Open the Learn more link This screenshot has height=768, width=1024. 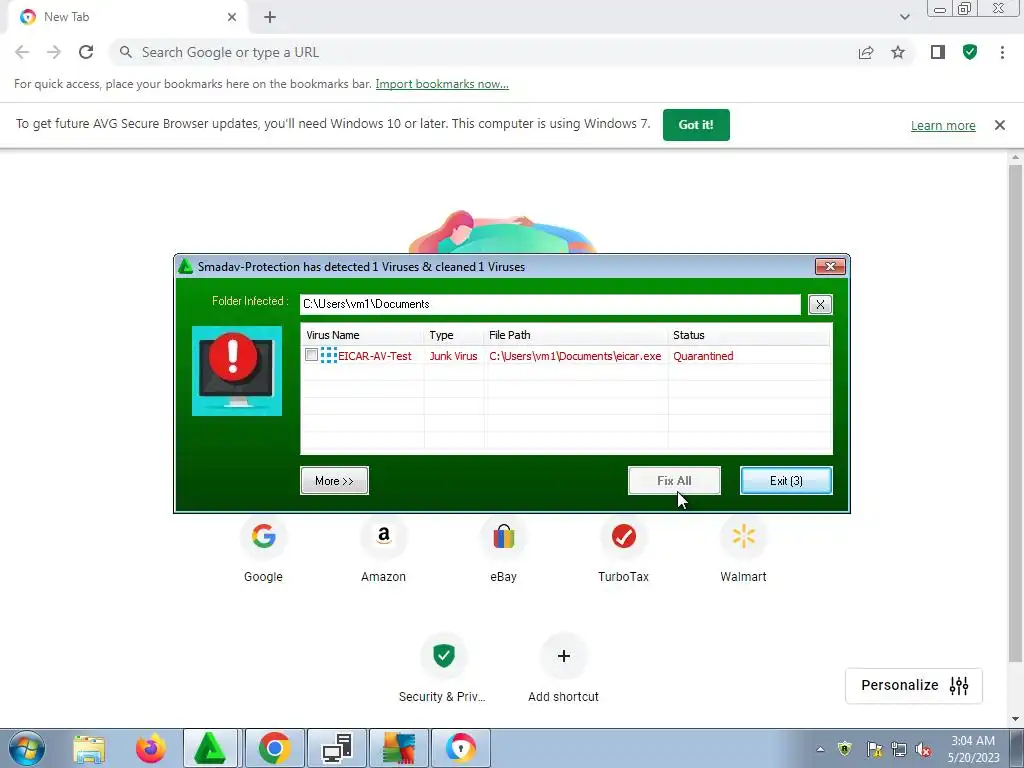pos(943,125)
